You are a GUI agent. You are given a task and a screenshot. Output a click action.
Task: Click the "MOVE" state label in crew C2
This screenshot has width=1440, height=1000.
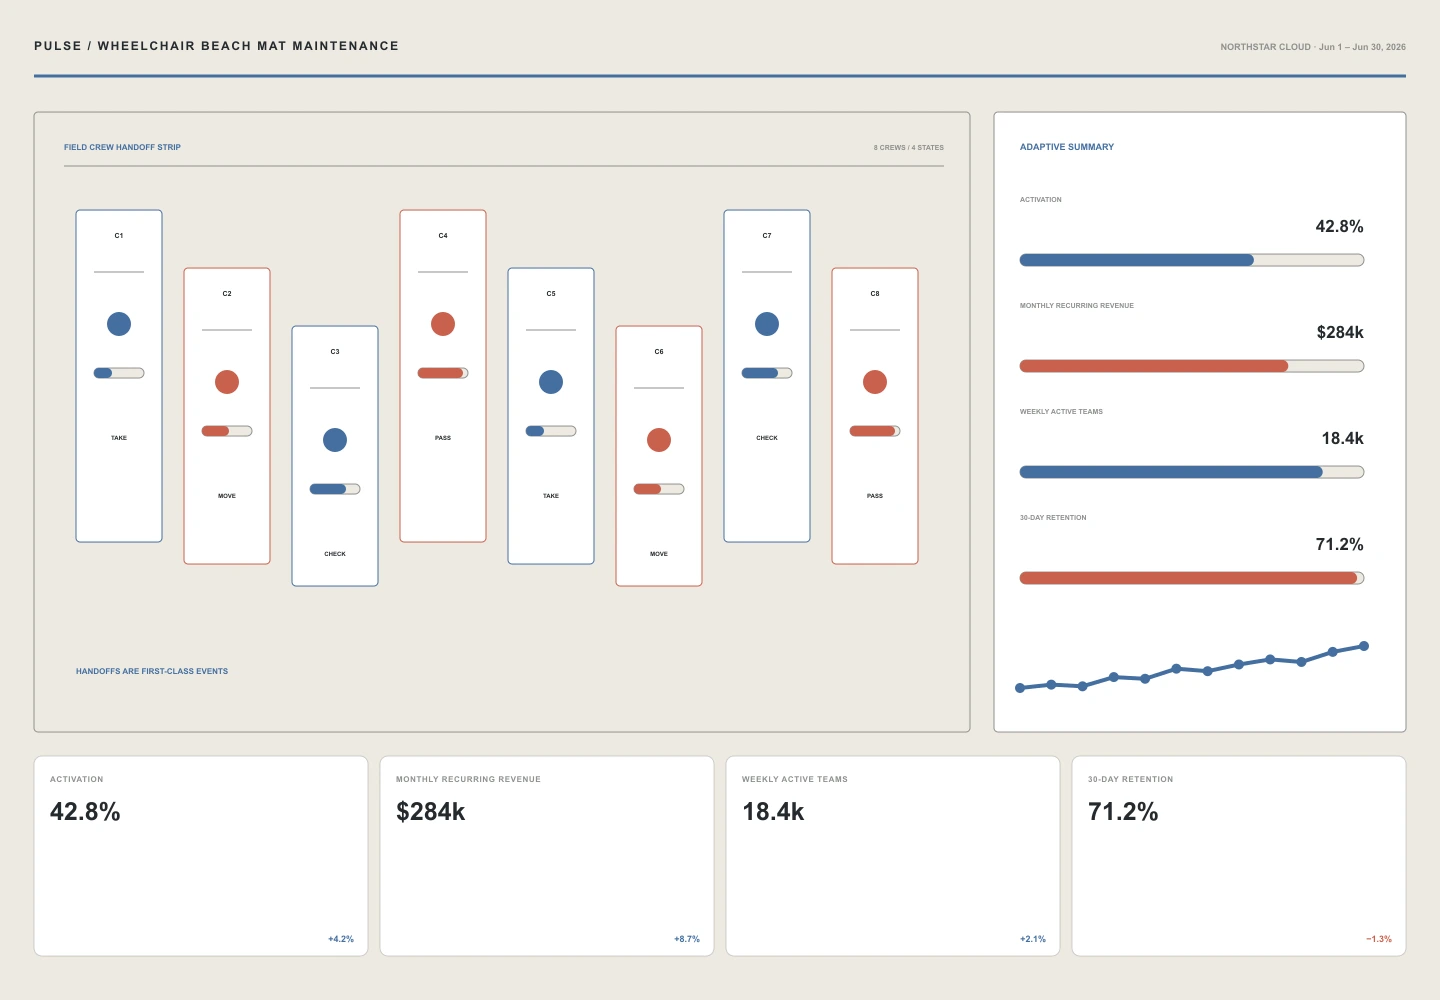coord(227,496)
